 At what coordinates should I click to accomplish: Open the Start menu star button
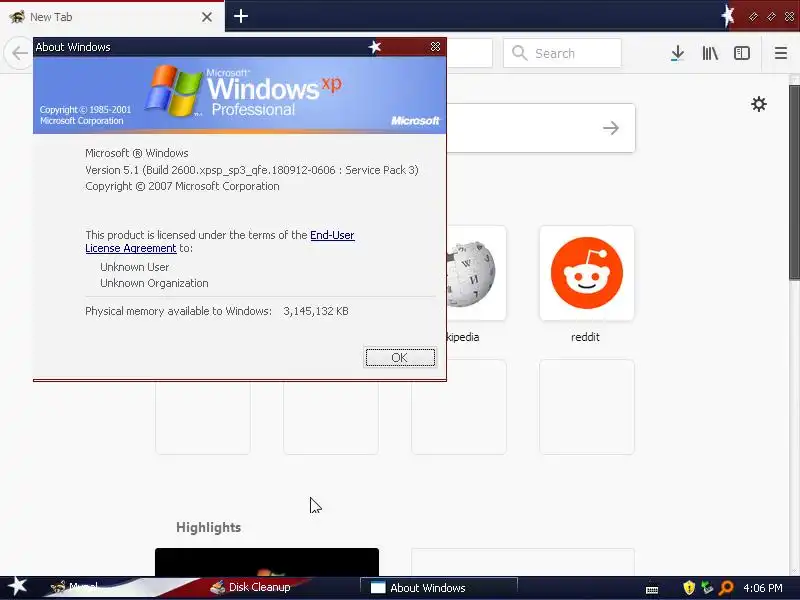click(17, 586)
